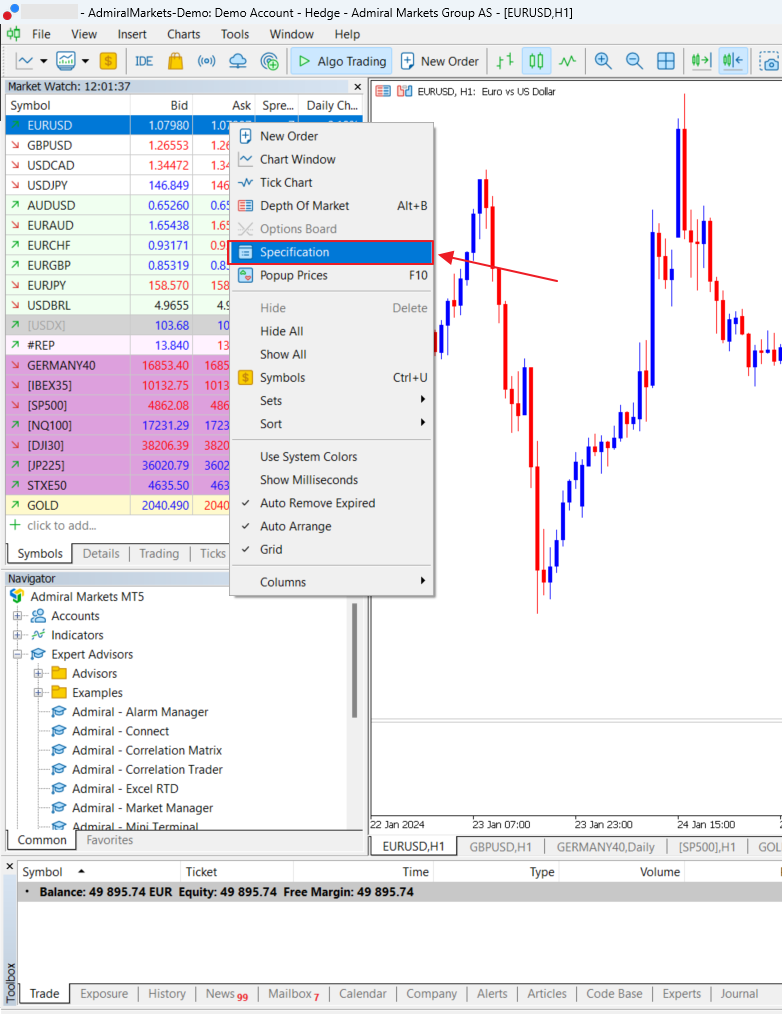
Task: Click the Admiral - Connect expert advisor
Action: [x=120, y=731]
